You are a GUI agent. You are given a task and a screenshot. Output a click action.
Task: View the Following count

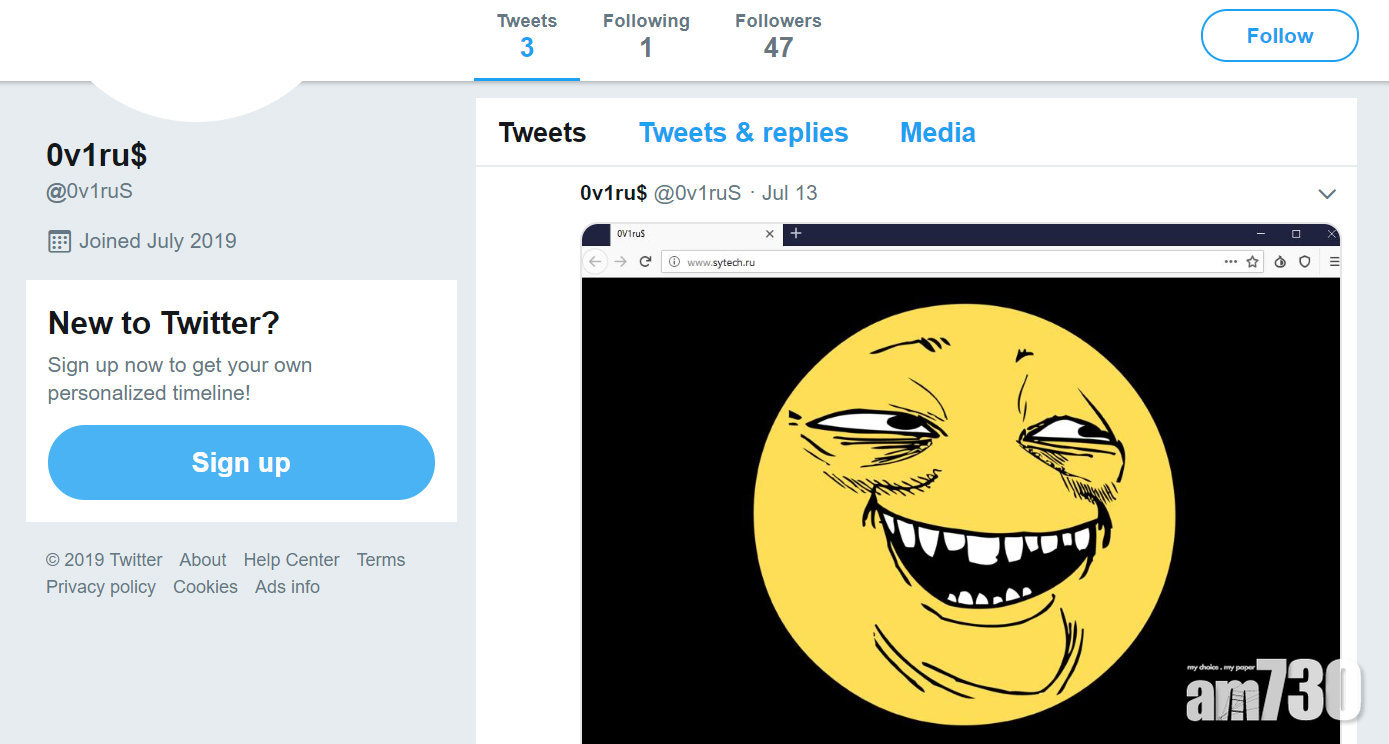[x=646, y=36]
